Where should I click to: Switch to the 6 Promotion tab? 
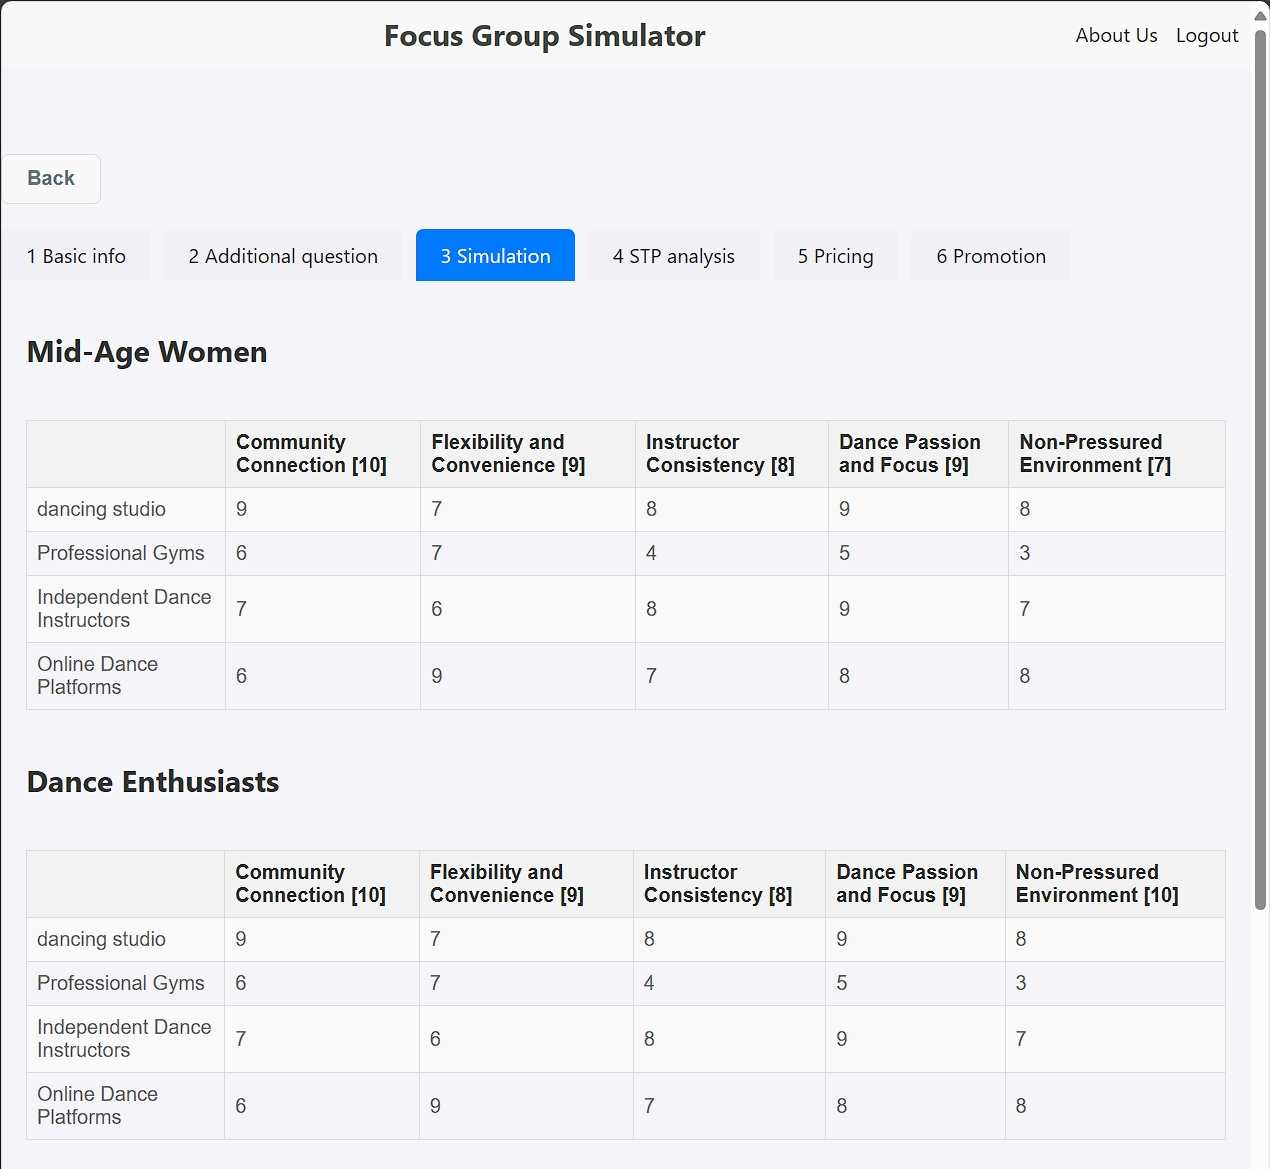click(990, 256)
